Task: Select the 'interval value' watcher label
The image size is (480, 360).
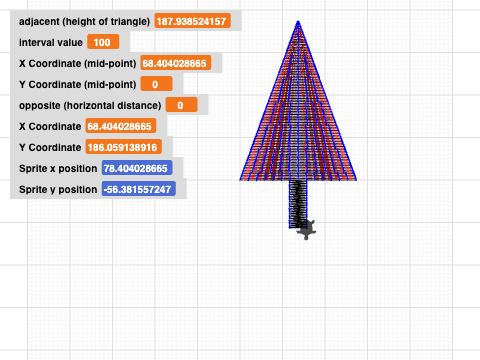Action: [51, 42]
